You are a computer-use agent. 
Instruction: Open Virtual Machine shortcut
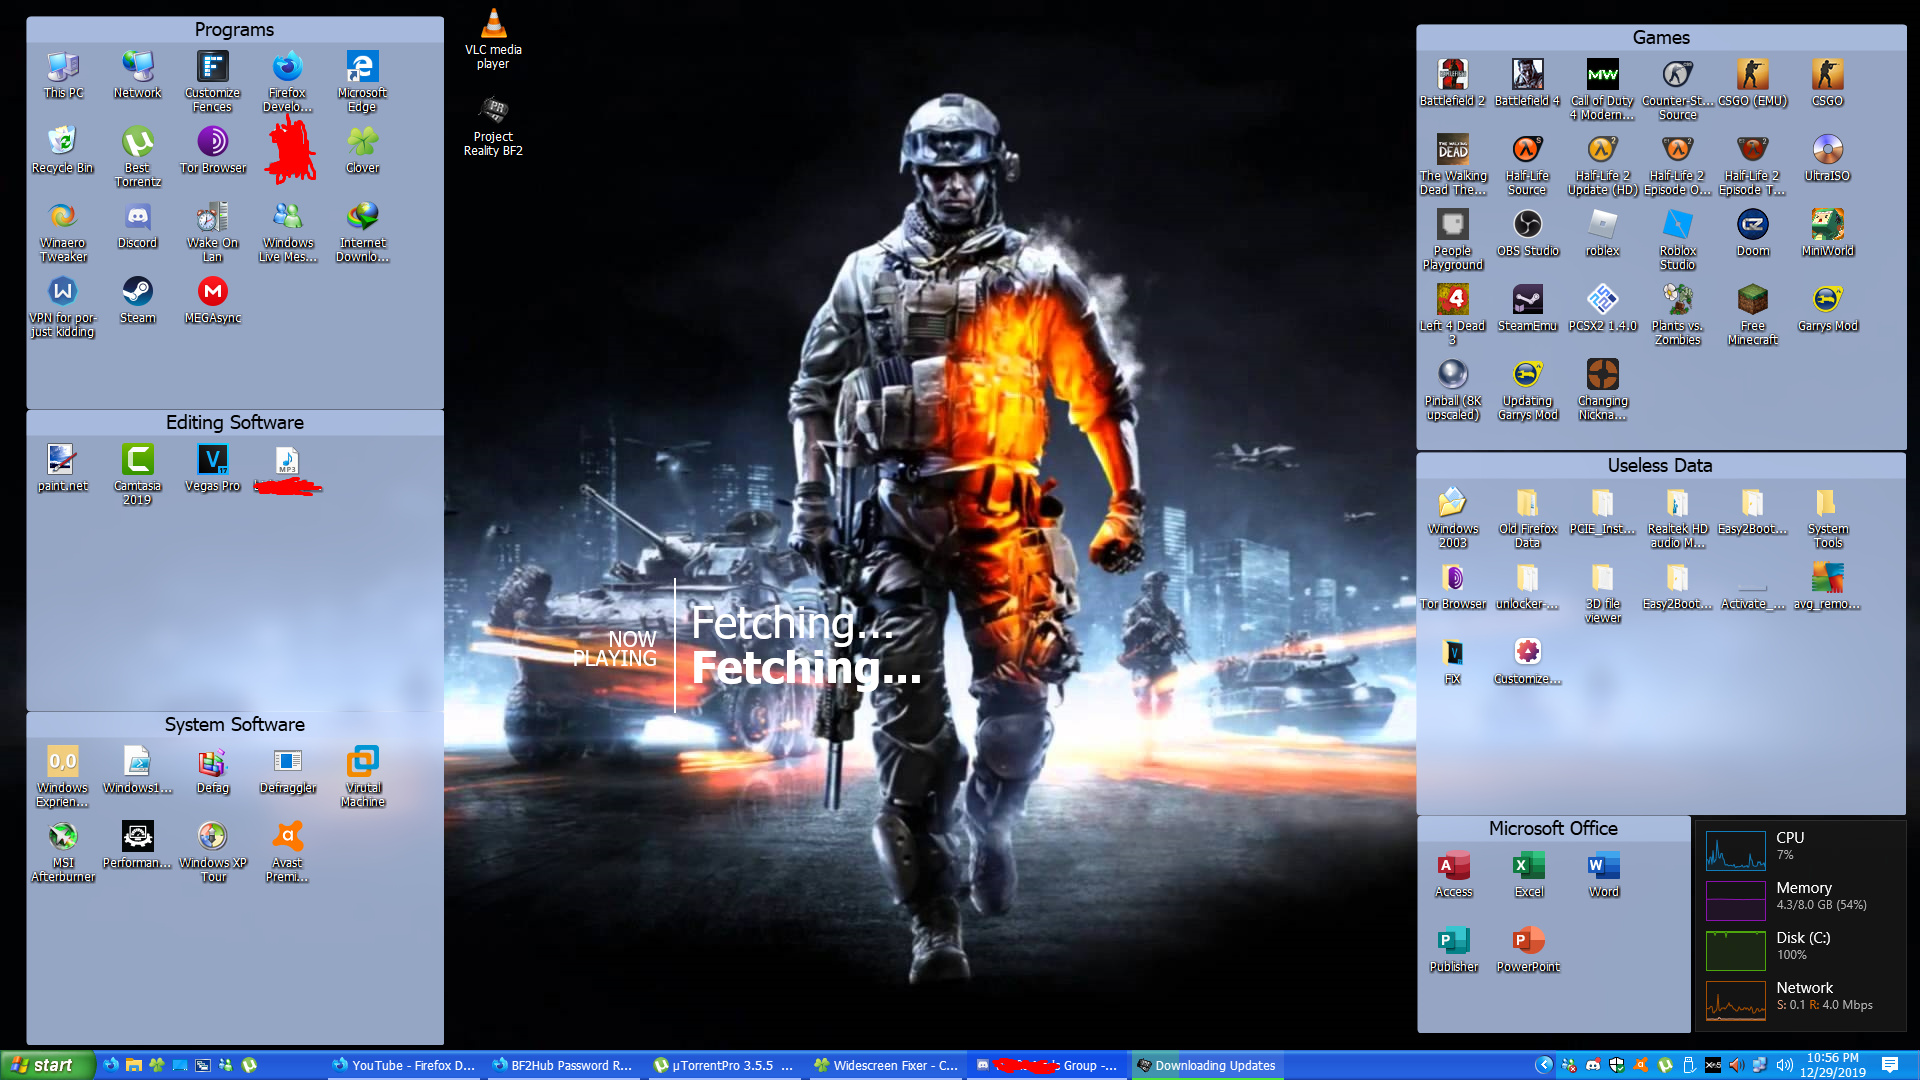click(362, 777)
